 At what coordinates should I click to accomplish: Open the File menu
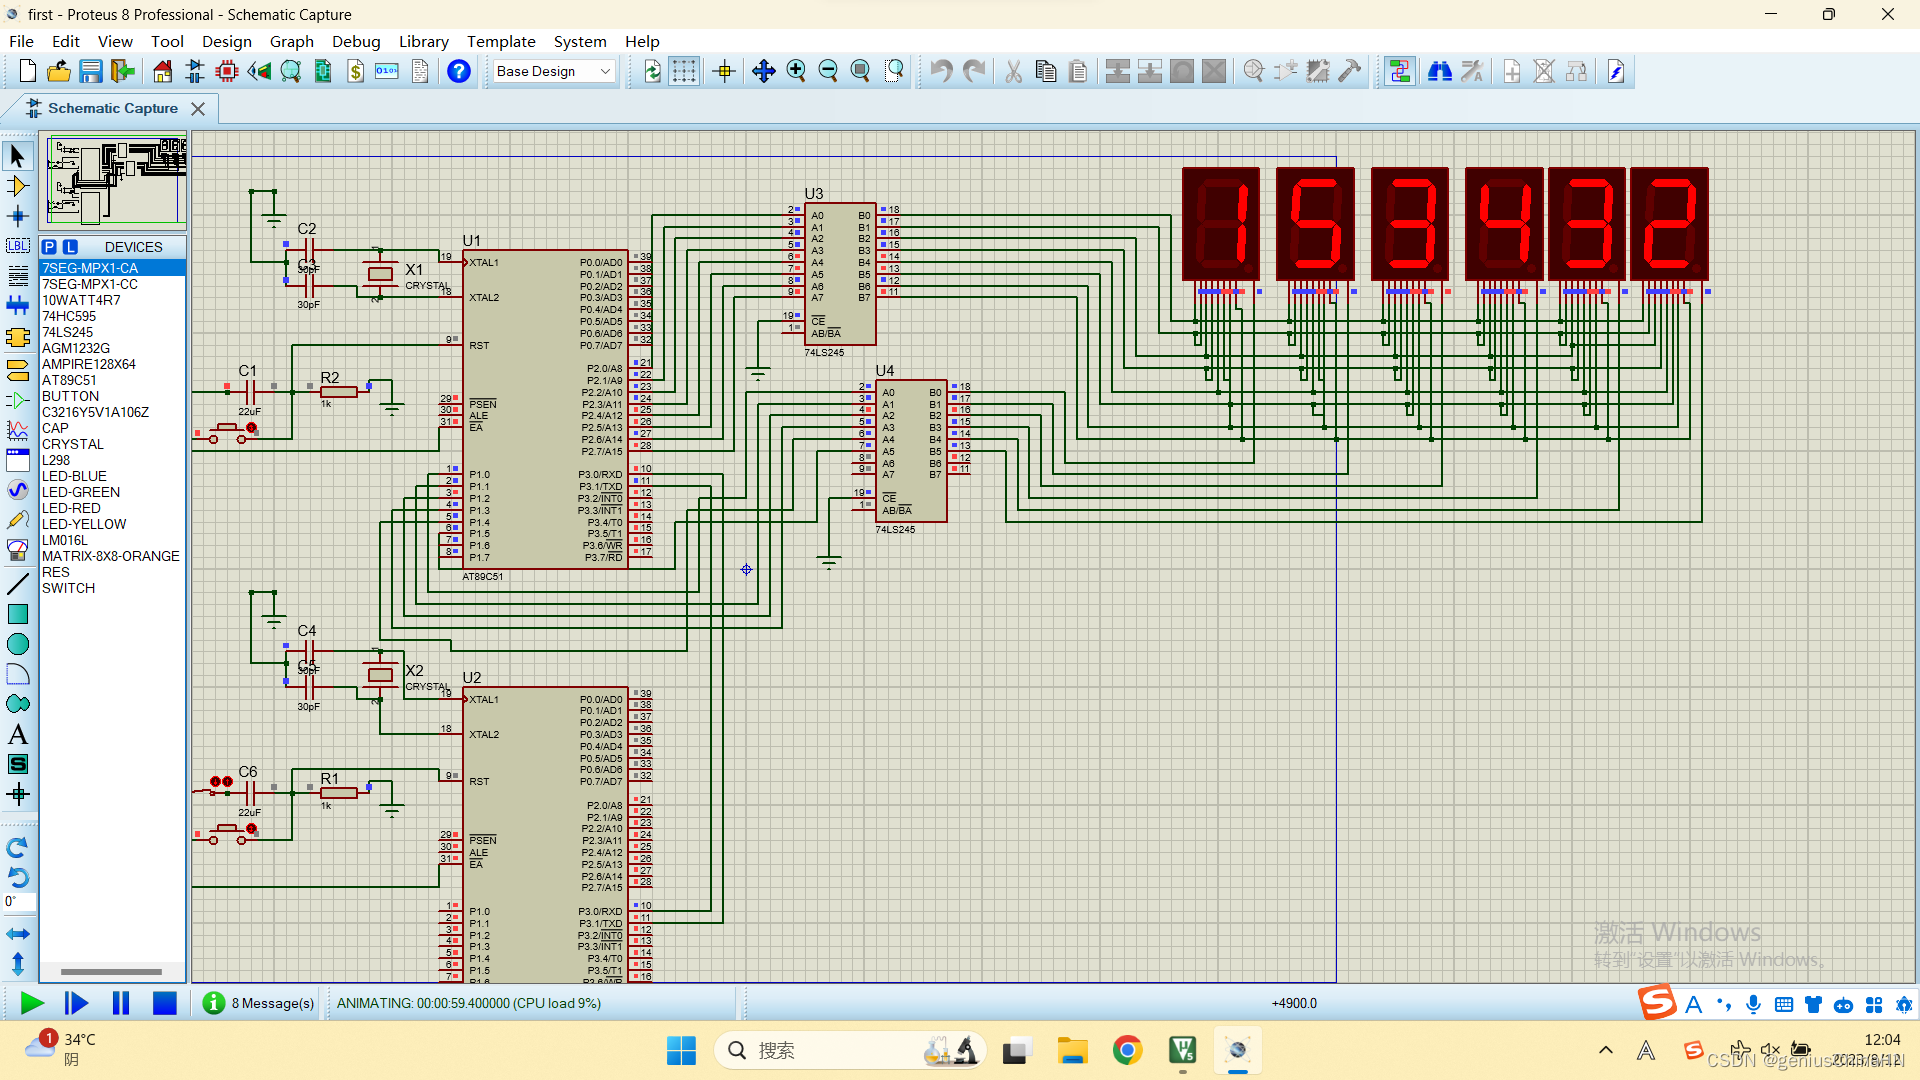[21, 41]
